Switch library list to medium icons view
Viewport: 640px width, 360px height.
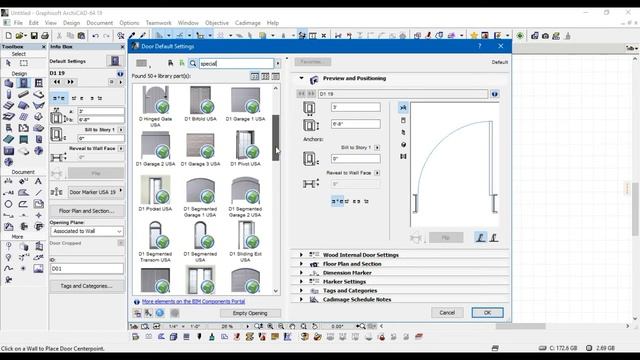coord(265,76)
